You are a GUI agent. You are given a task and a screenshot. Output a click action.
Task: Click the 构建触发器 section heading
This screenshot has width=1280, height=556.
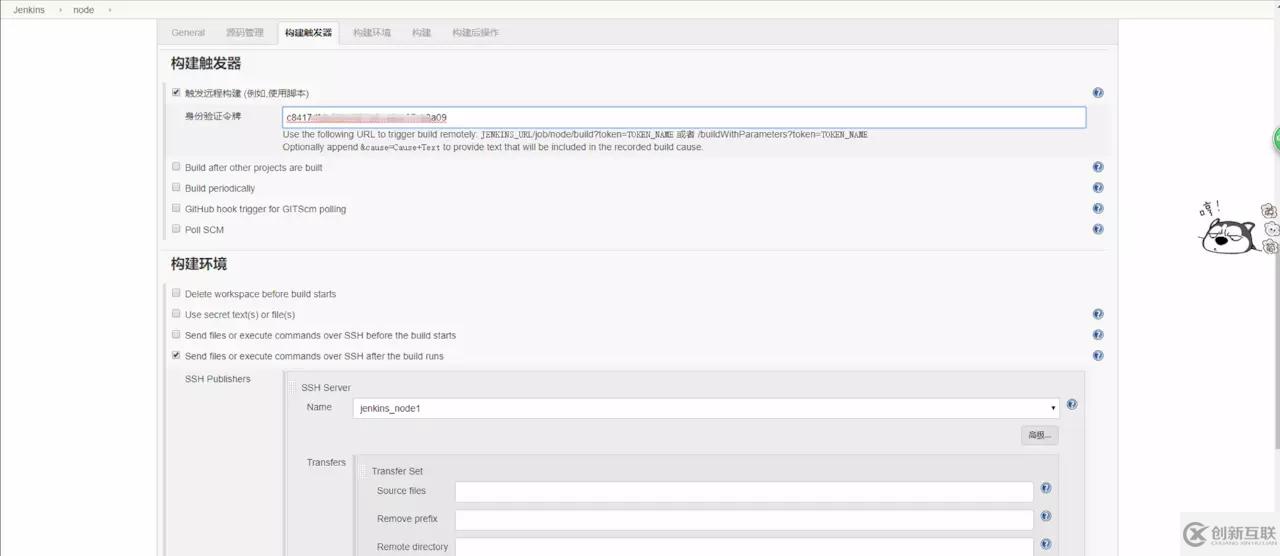[x=206, y=63]
